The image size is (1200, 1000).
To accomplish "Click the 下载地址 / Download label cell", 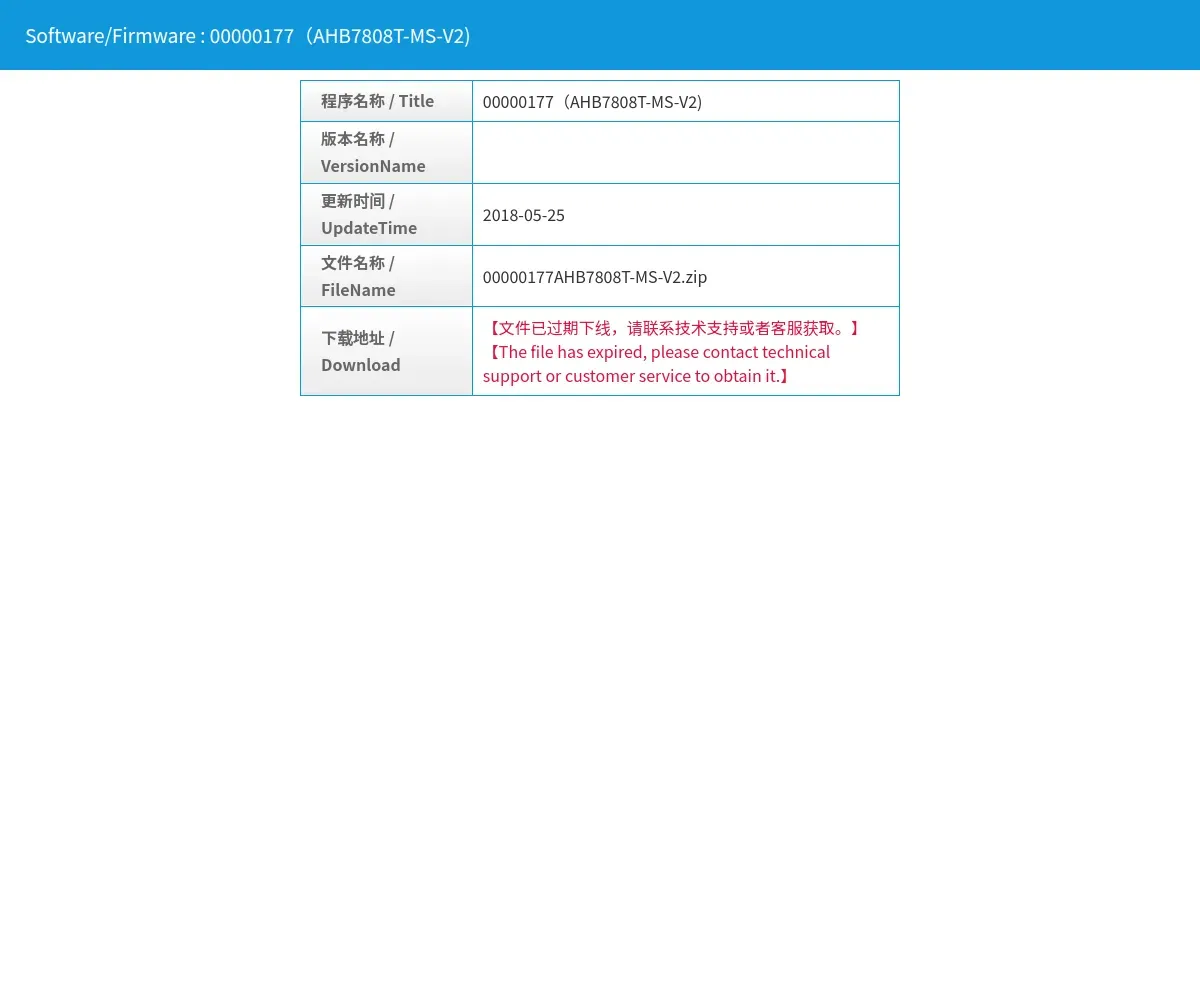I will pos(386,351).
